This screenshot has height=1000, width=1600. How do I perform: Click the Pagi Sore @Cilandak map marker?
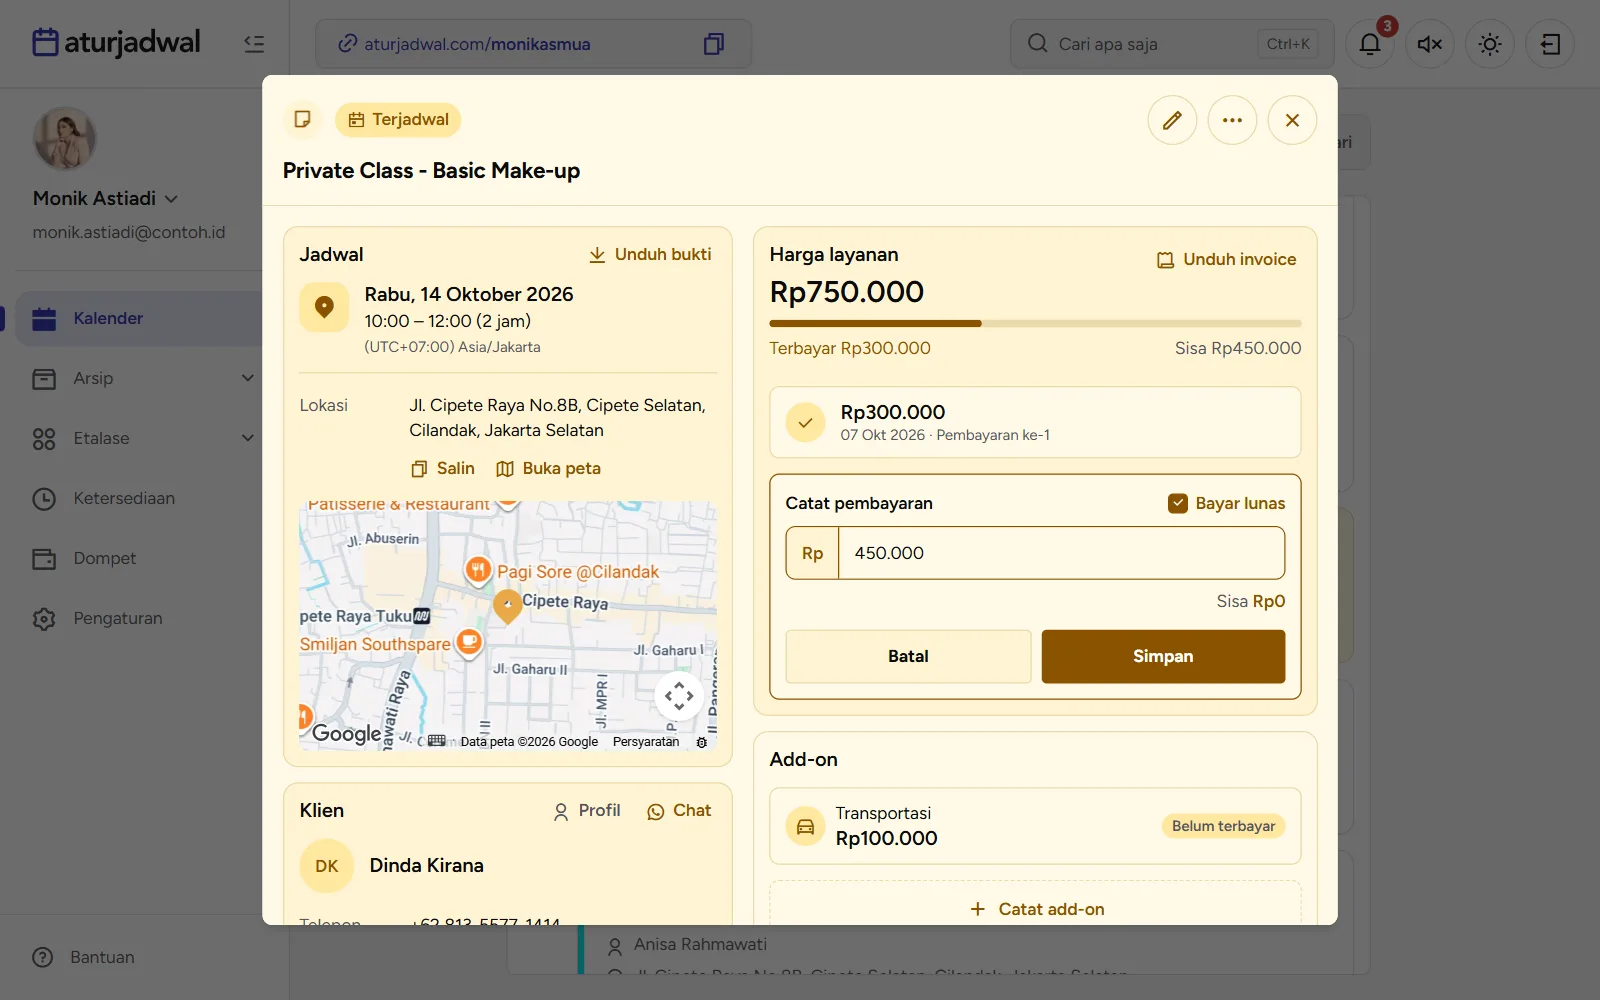(x=478, y=570)
